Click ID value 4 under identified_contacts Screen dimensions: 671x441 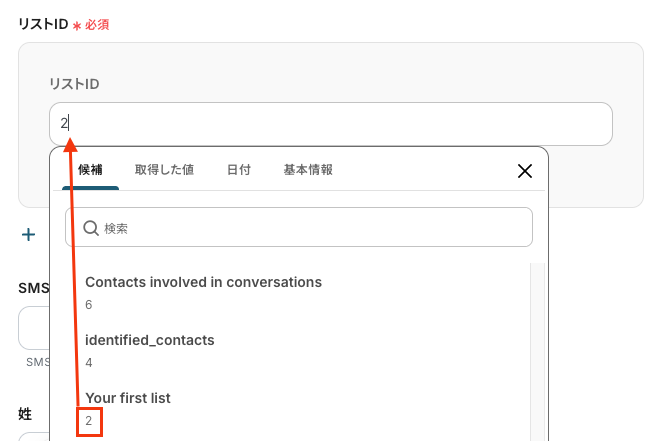point(89,362)
